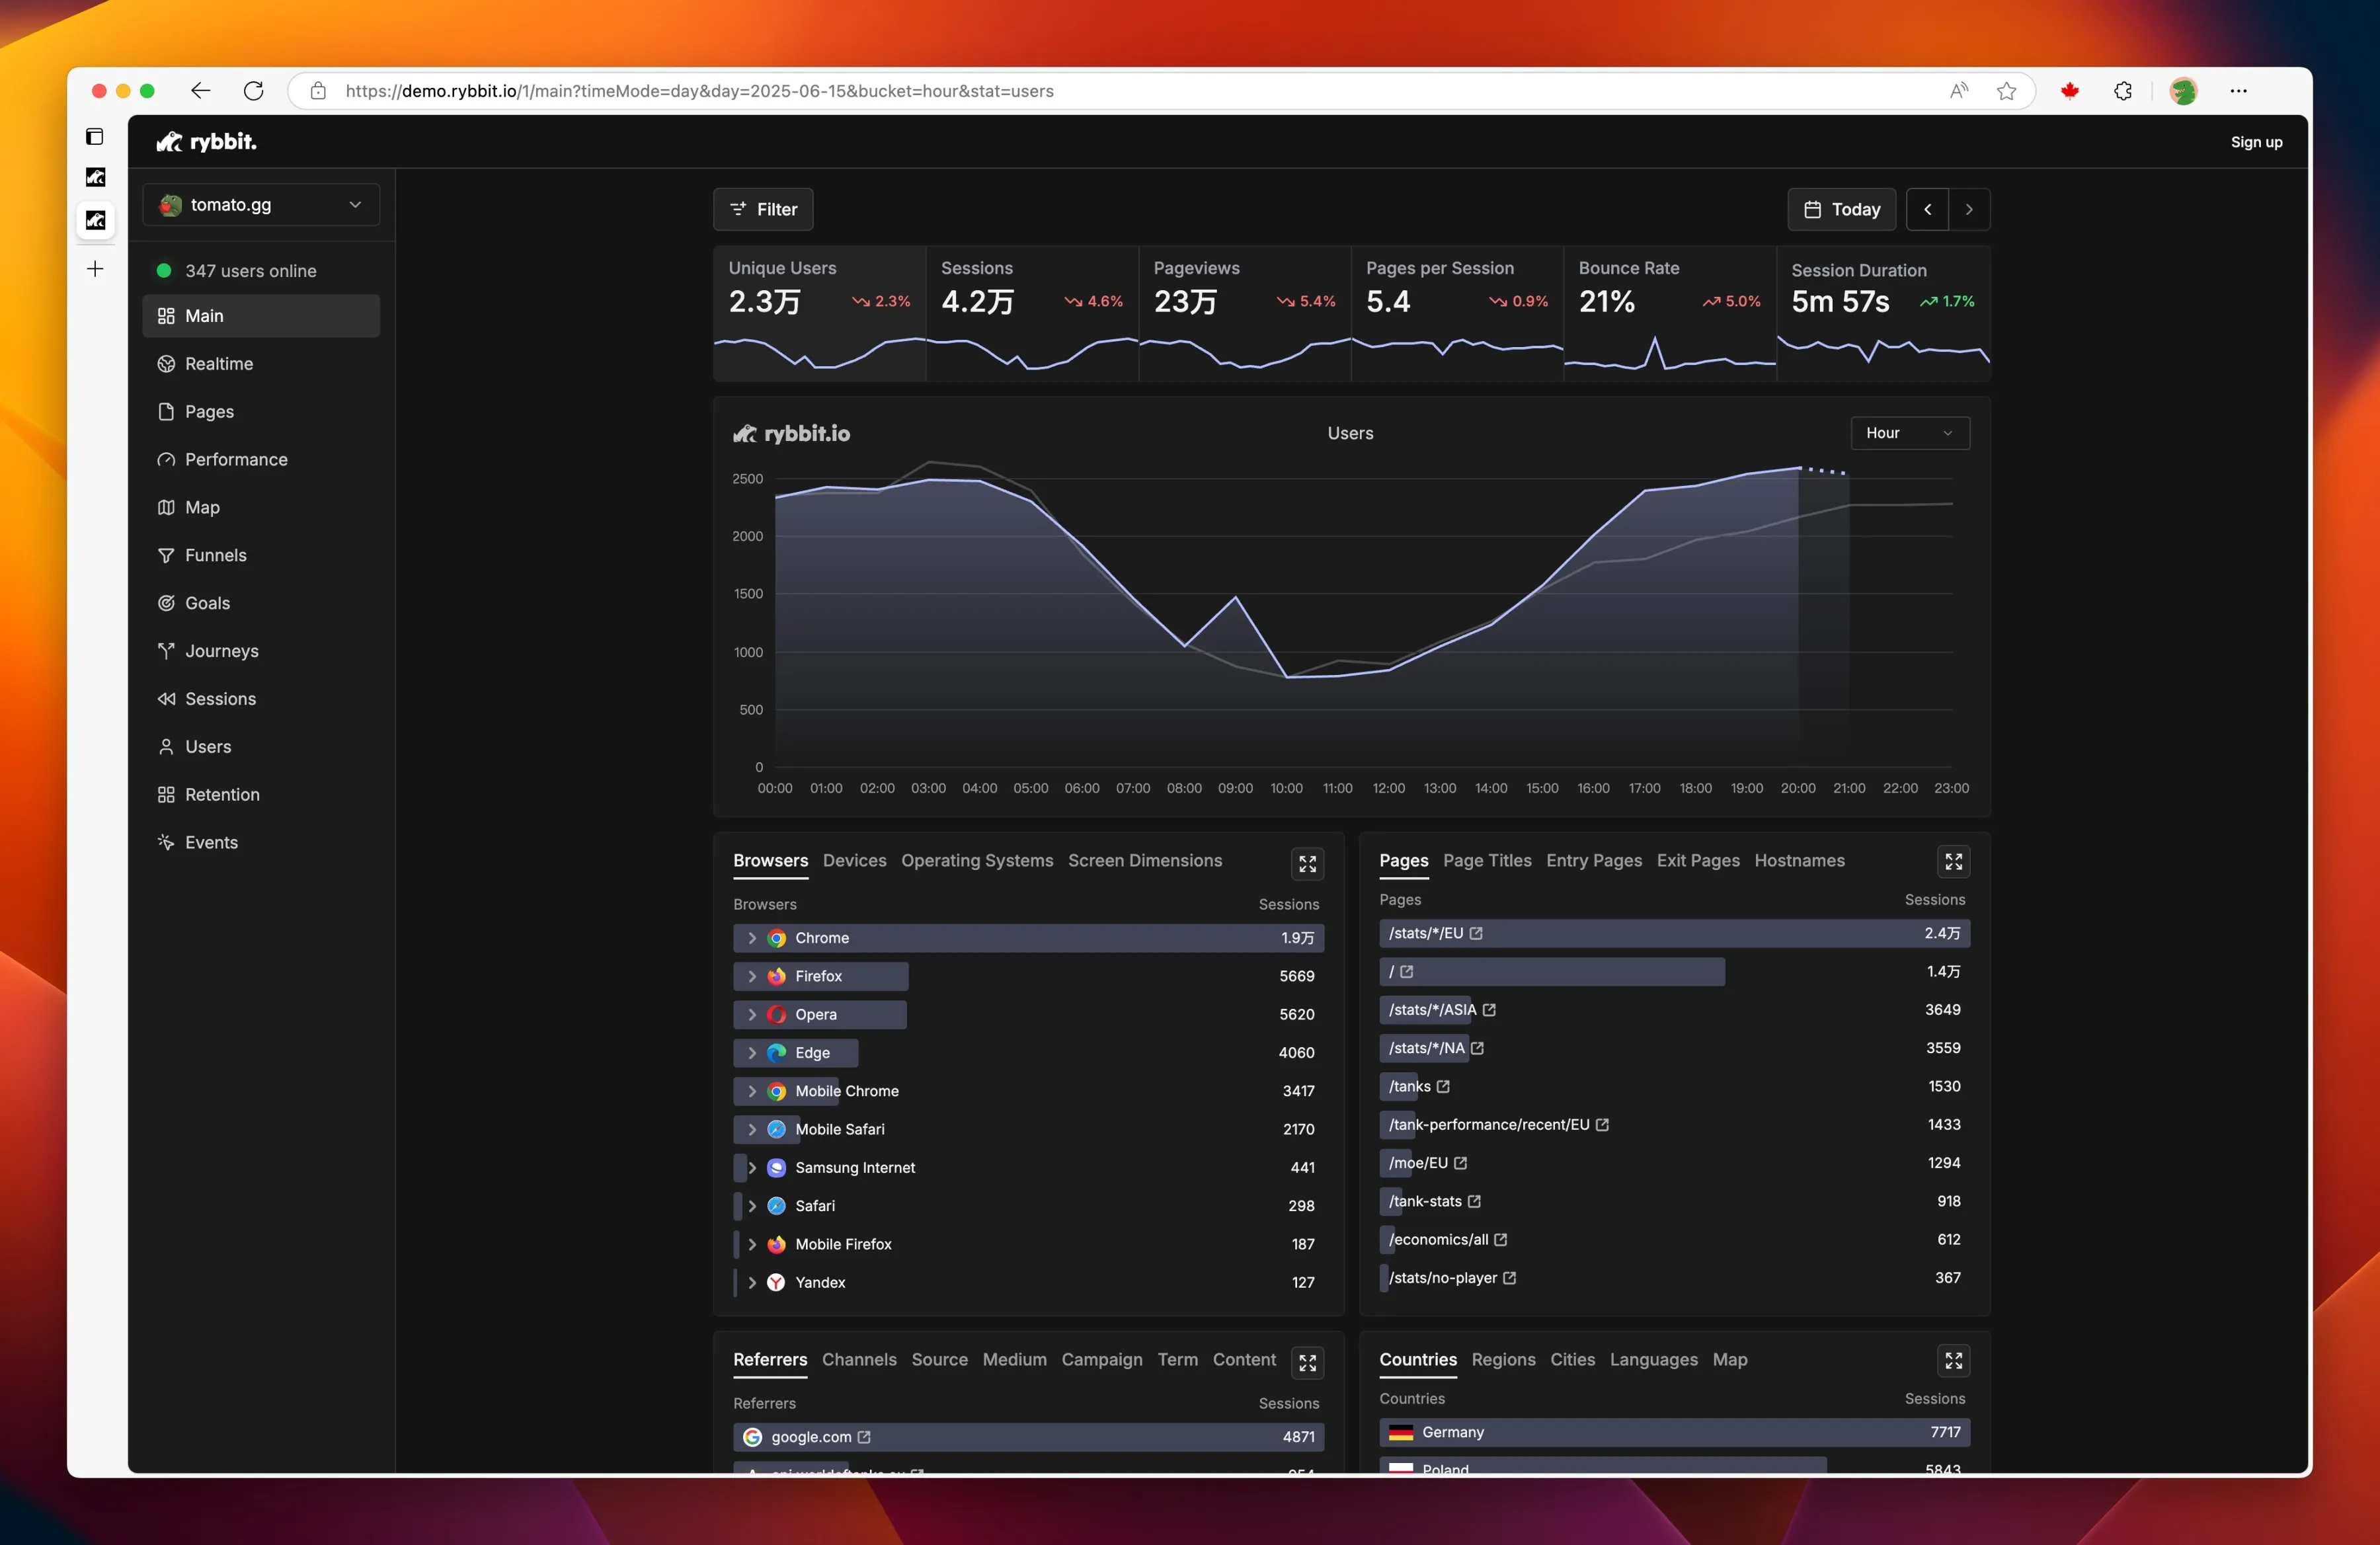Open the tomato.gg site selector dropdown
This screenshot has width=2380, height=1545.
point(260,205)
